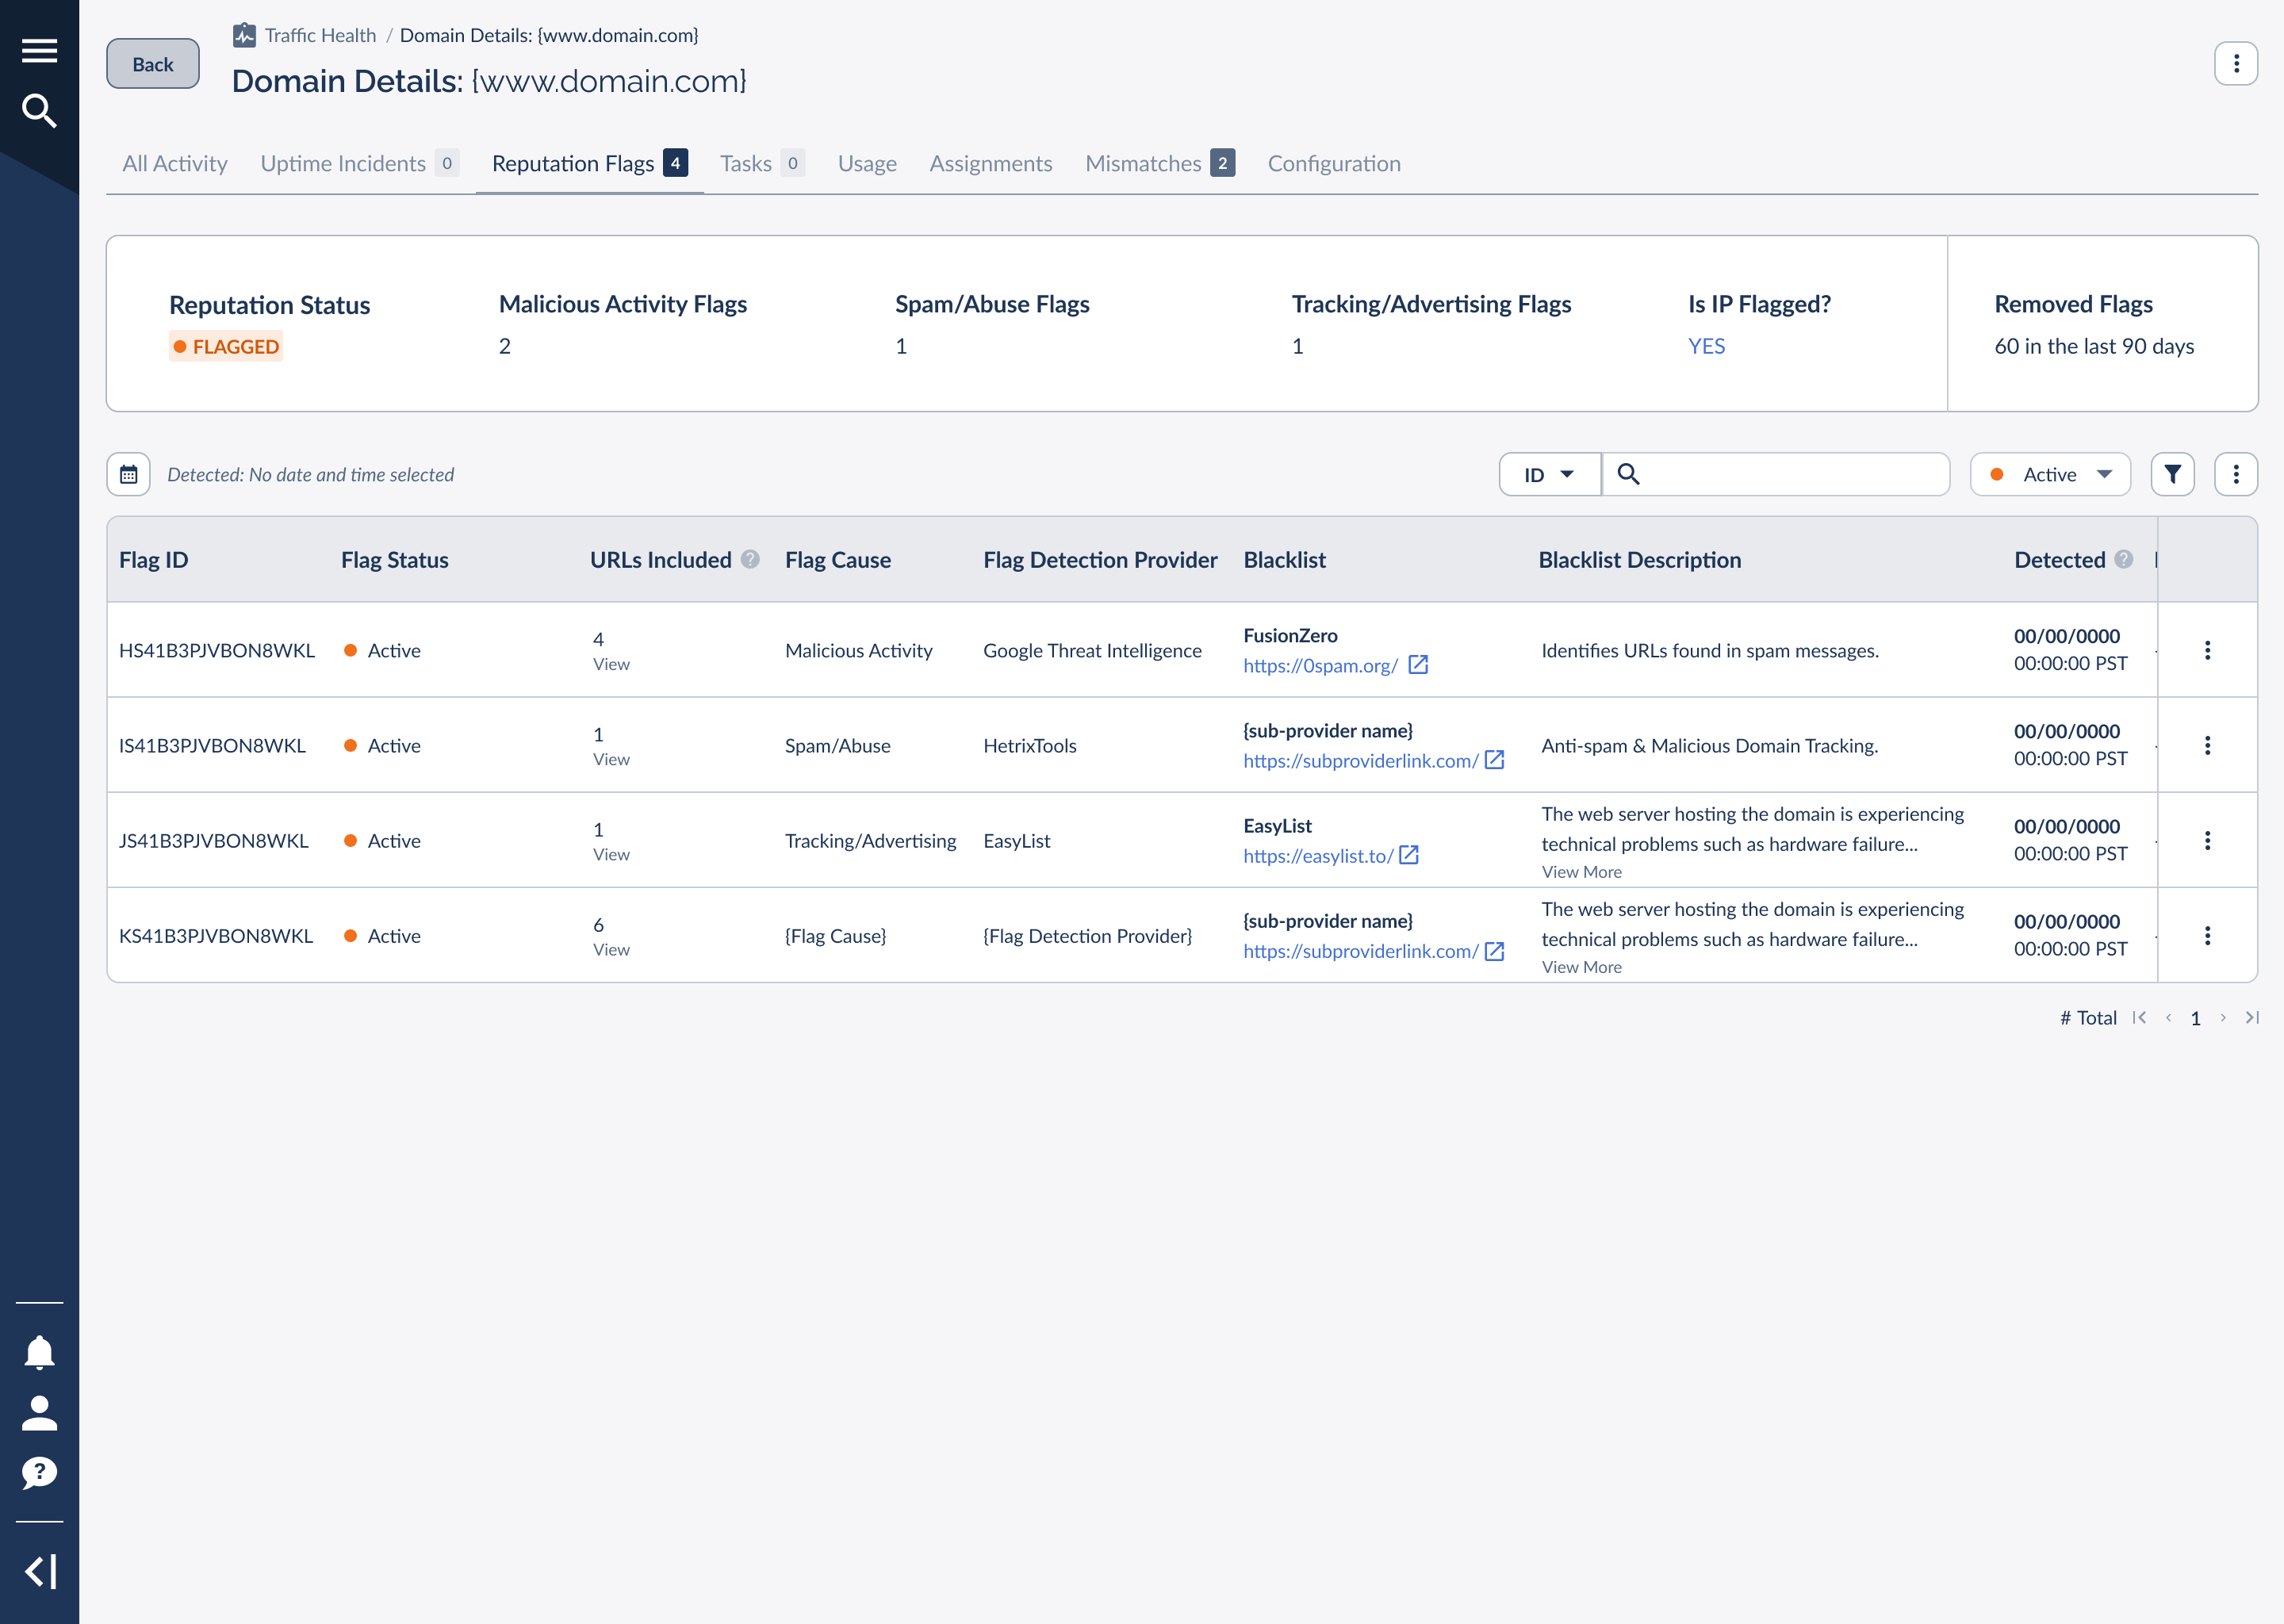Go to previous page pagination arrow
This screenshot has height=1624, width=2284.
(2168, 1017)
